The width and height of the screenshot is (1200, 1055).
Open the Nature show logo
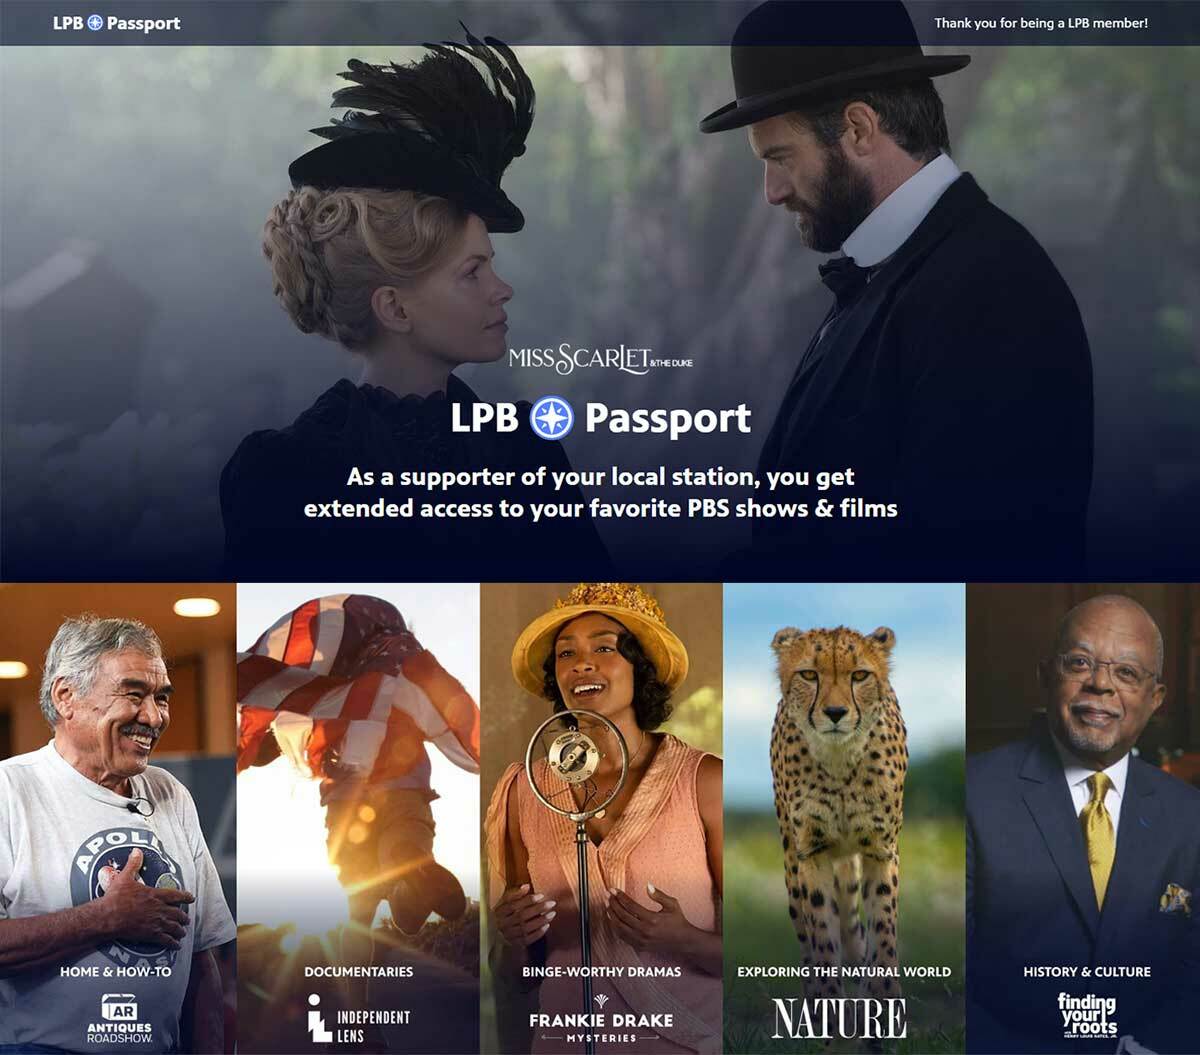click(840, 1018)
